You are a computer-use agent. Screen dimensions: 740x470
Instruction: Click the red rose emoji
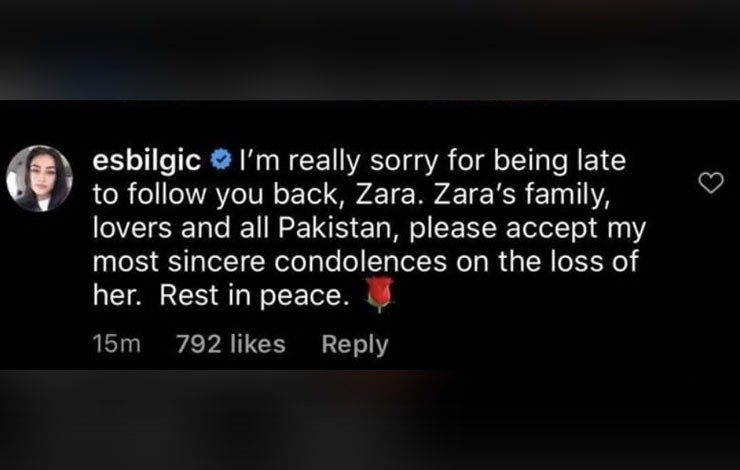tap(379, 294)
